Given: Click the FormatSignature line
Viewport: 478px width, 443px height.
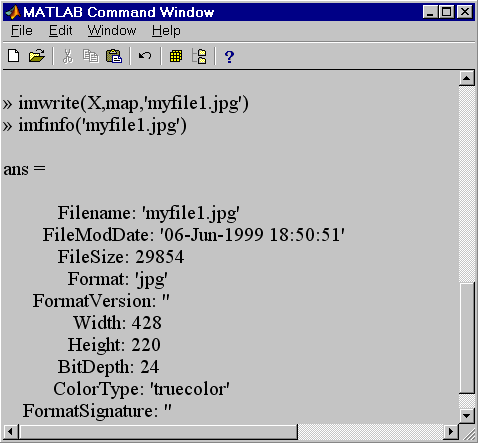Looking at the screenshot, I should click(97, 411).
